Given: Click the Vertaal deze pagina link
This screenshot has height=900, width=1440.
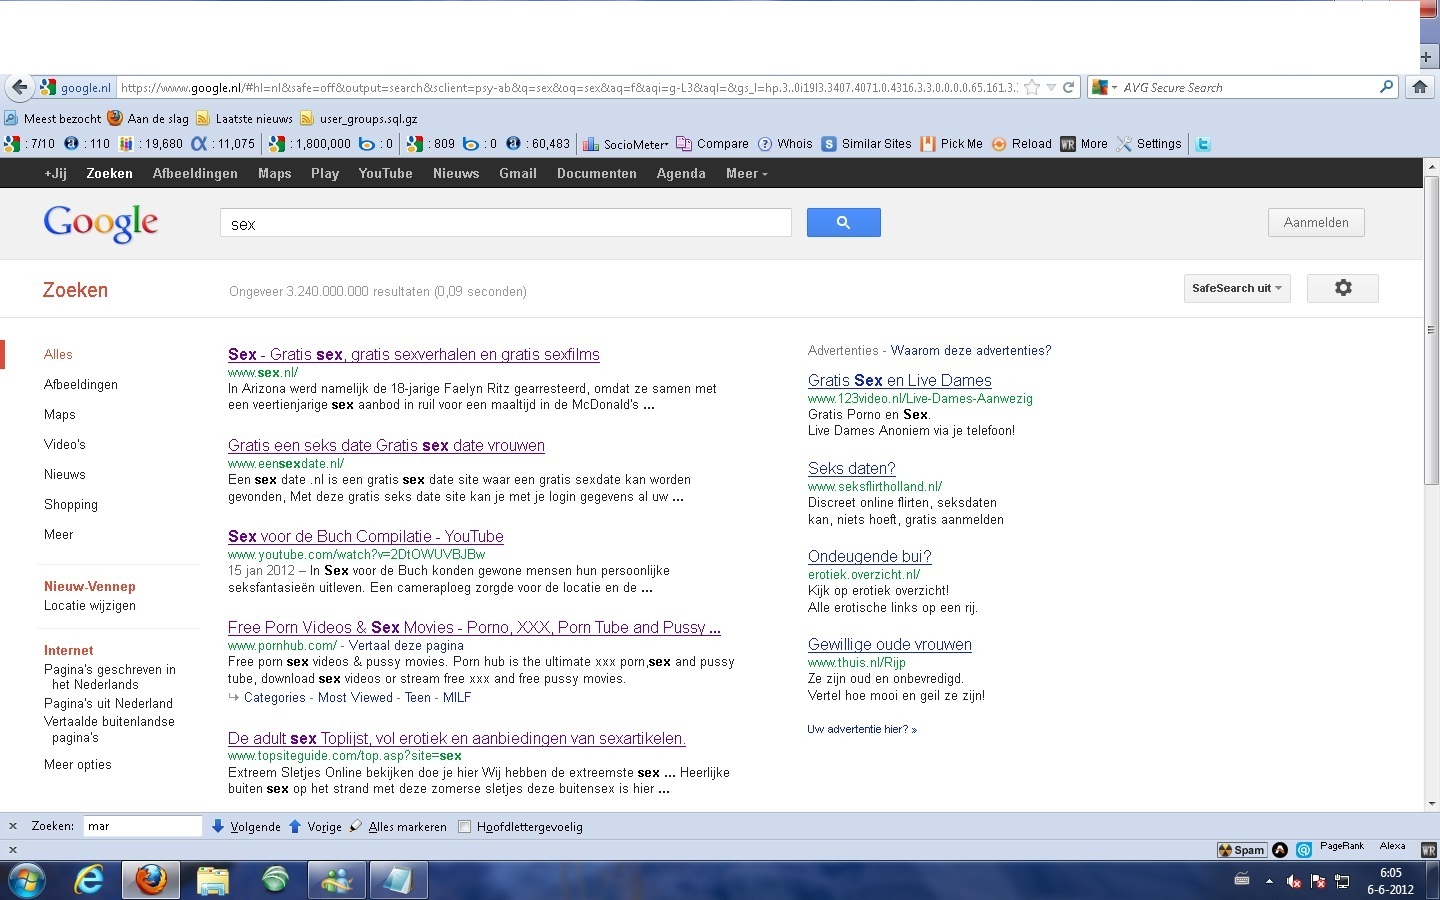Looking at the screenshot, I should [x=407, y=645].
